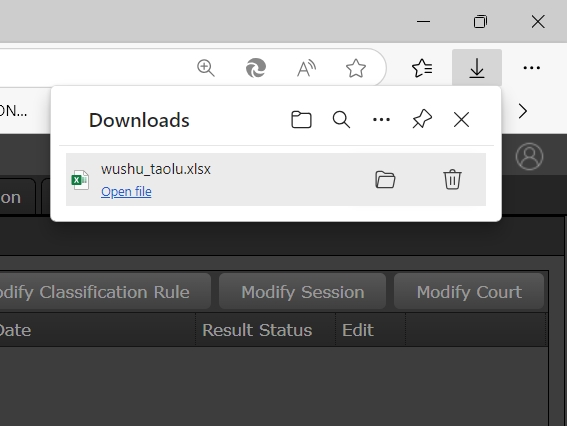
Task: Open browser Settings and more menu
Action: click(x=532, y=68)
